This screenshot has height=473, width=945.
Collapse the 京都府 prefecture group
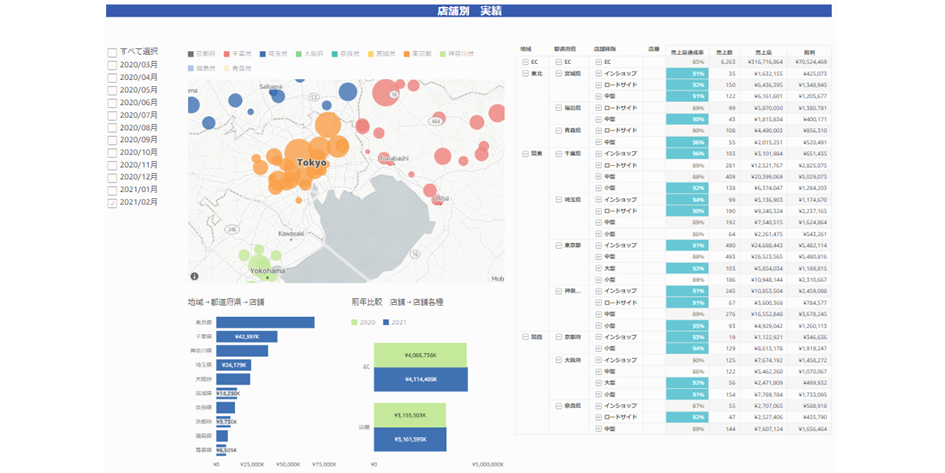pyautogui.click(x=559, y=337)
